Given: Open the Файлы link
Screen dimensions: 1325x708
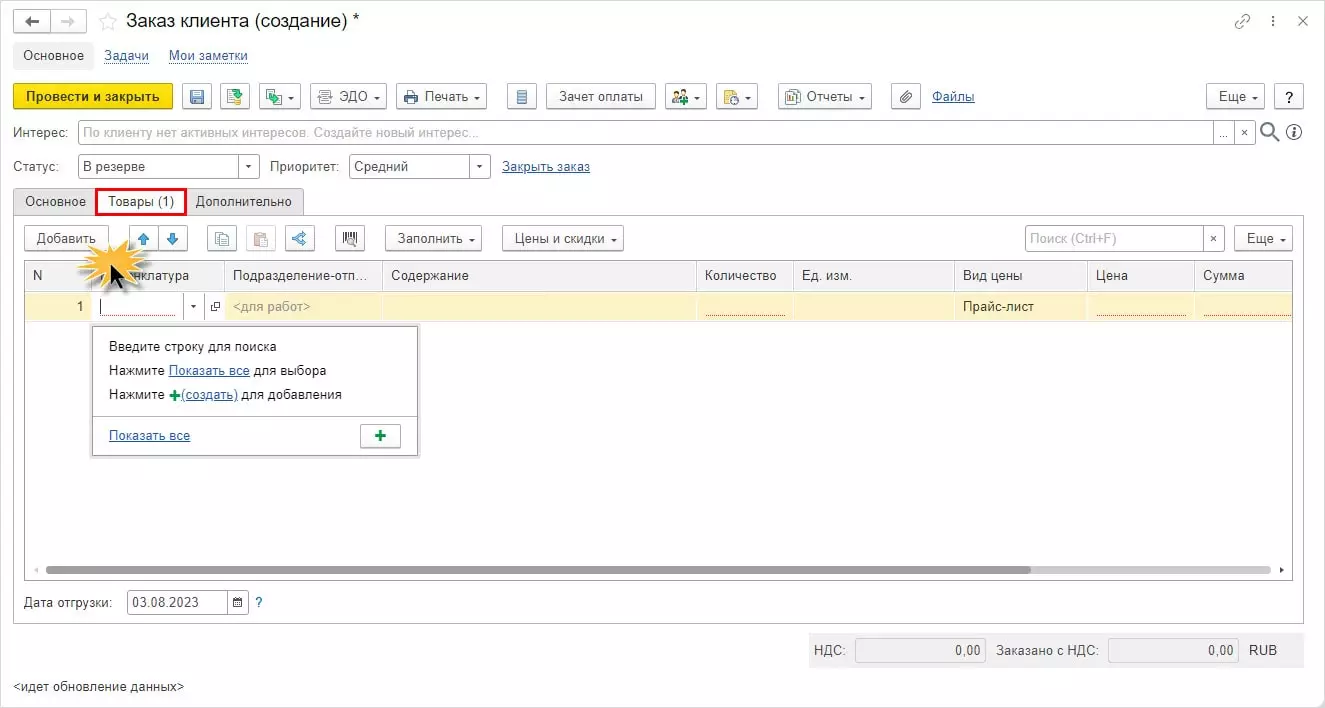Looking at the screenshot, I should coord(953,97).
